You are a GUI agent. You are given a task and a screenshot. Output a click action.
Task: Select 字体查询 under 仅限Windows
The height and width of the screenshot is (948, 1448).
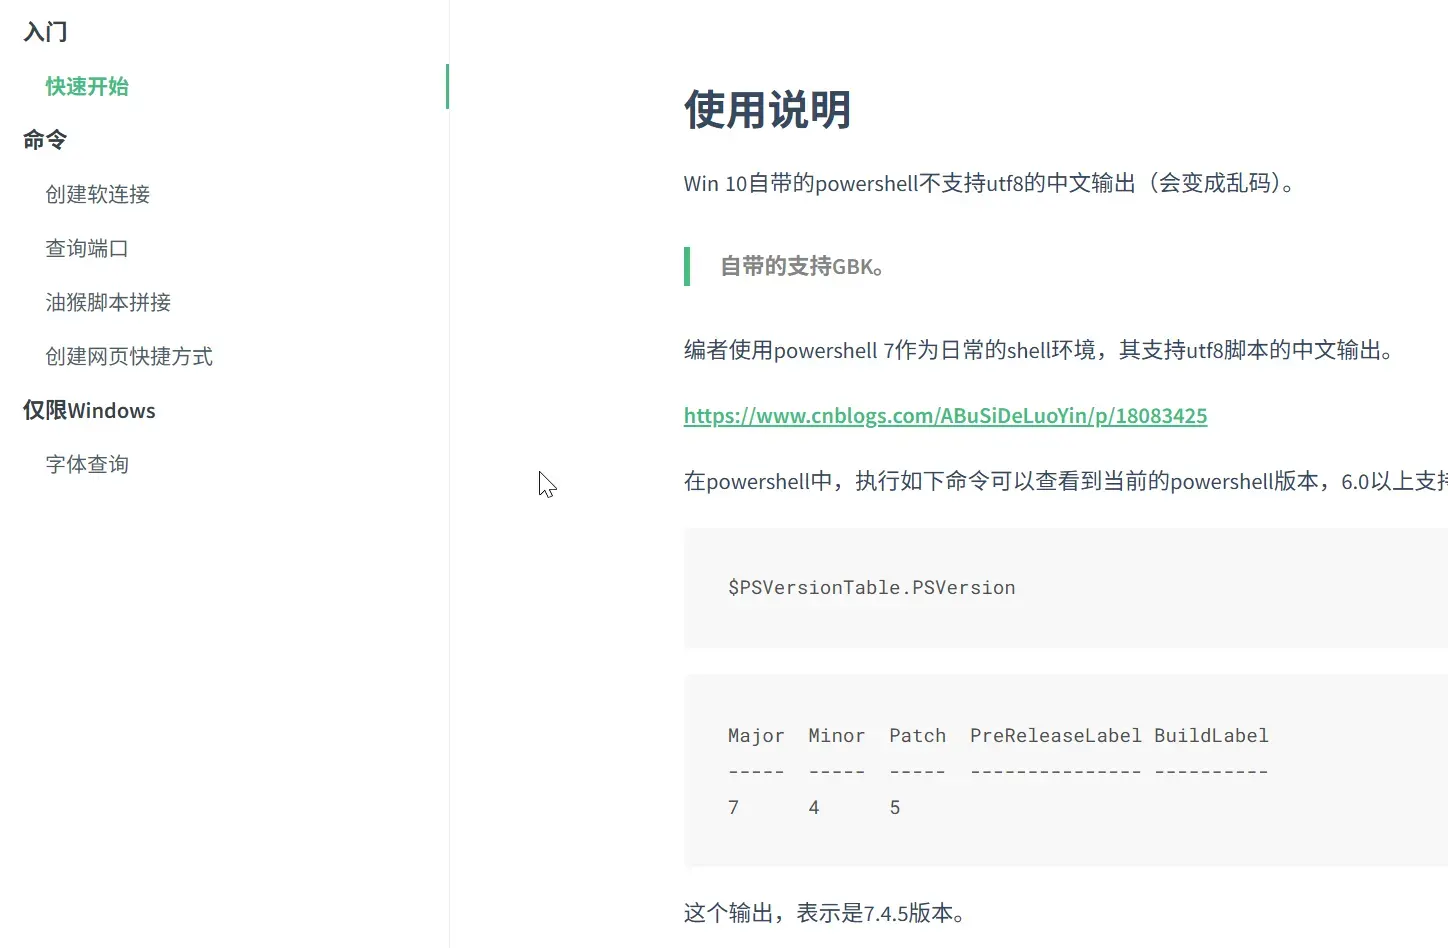87,464
